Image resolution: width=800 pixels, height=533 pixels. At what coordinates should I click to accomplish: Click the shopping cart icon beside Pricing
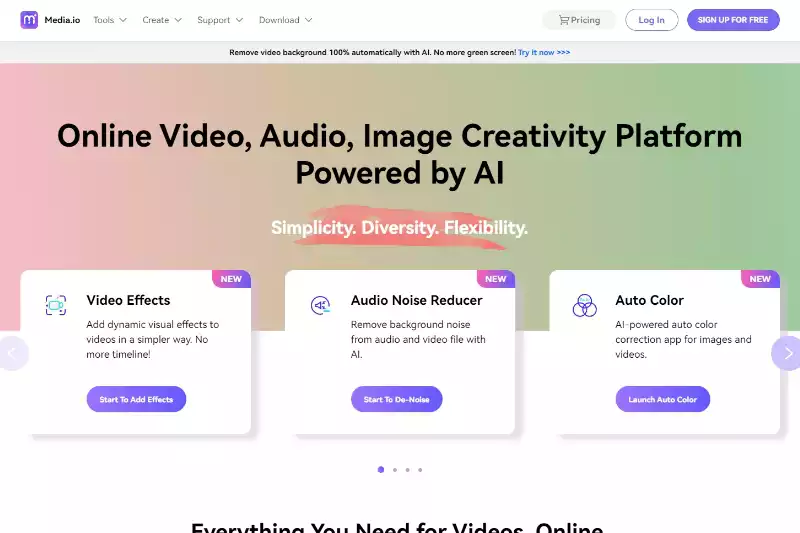[x=564, y=20]
